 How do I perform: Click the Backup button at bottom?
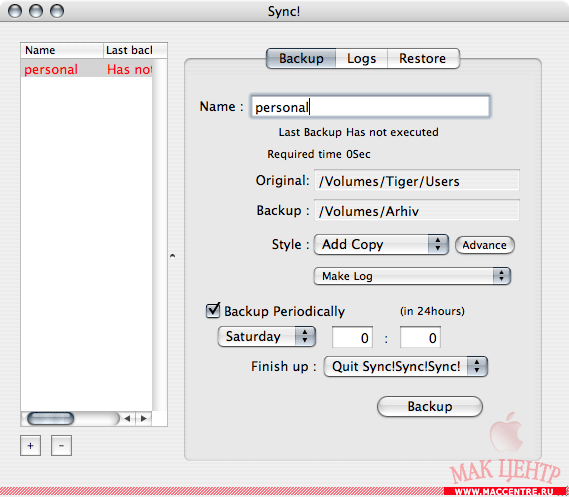point(430,406)
